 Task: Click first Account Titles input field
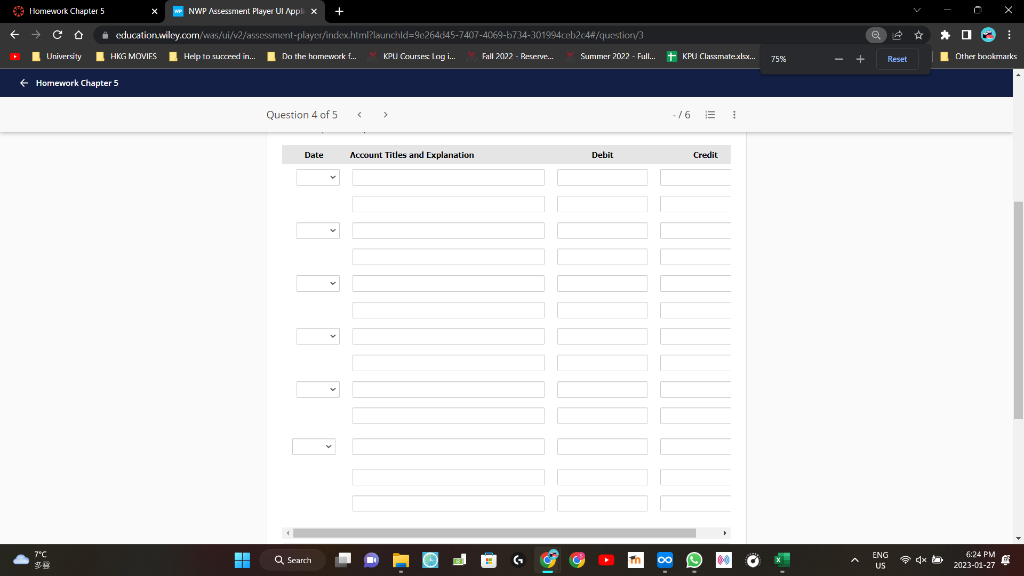pyautogui.click(x=448, y=177)
